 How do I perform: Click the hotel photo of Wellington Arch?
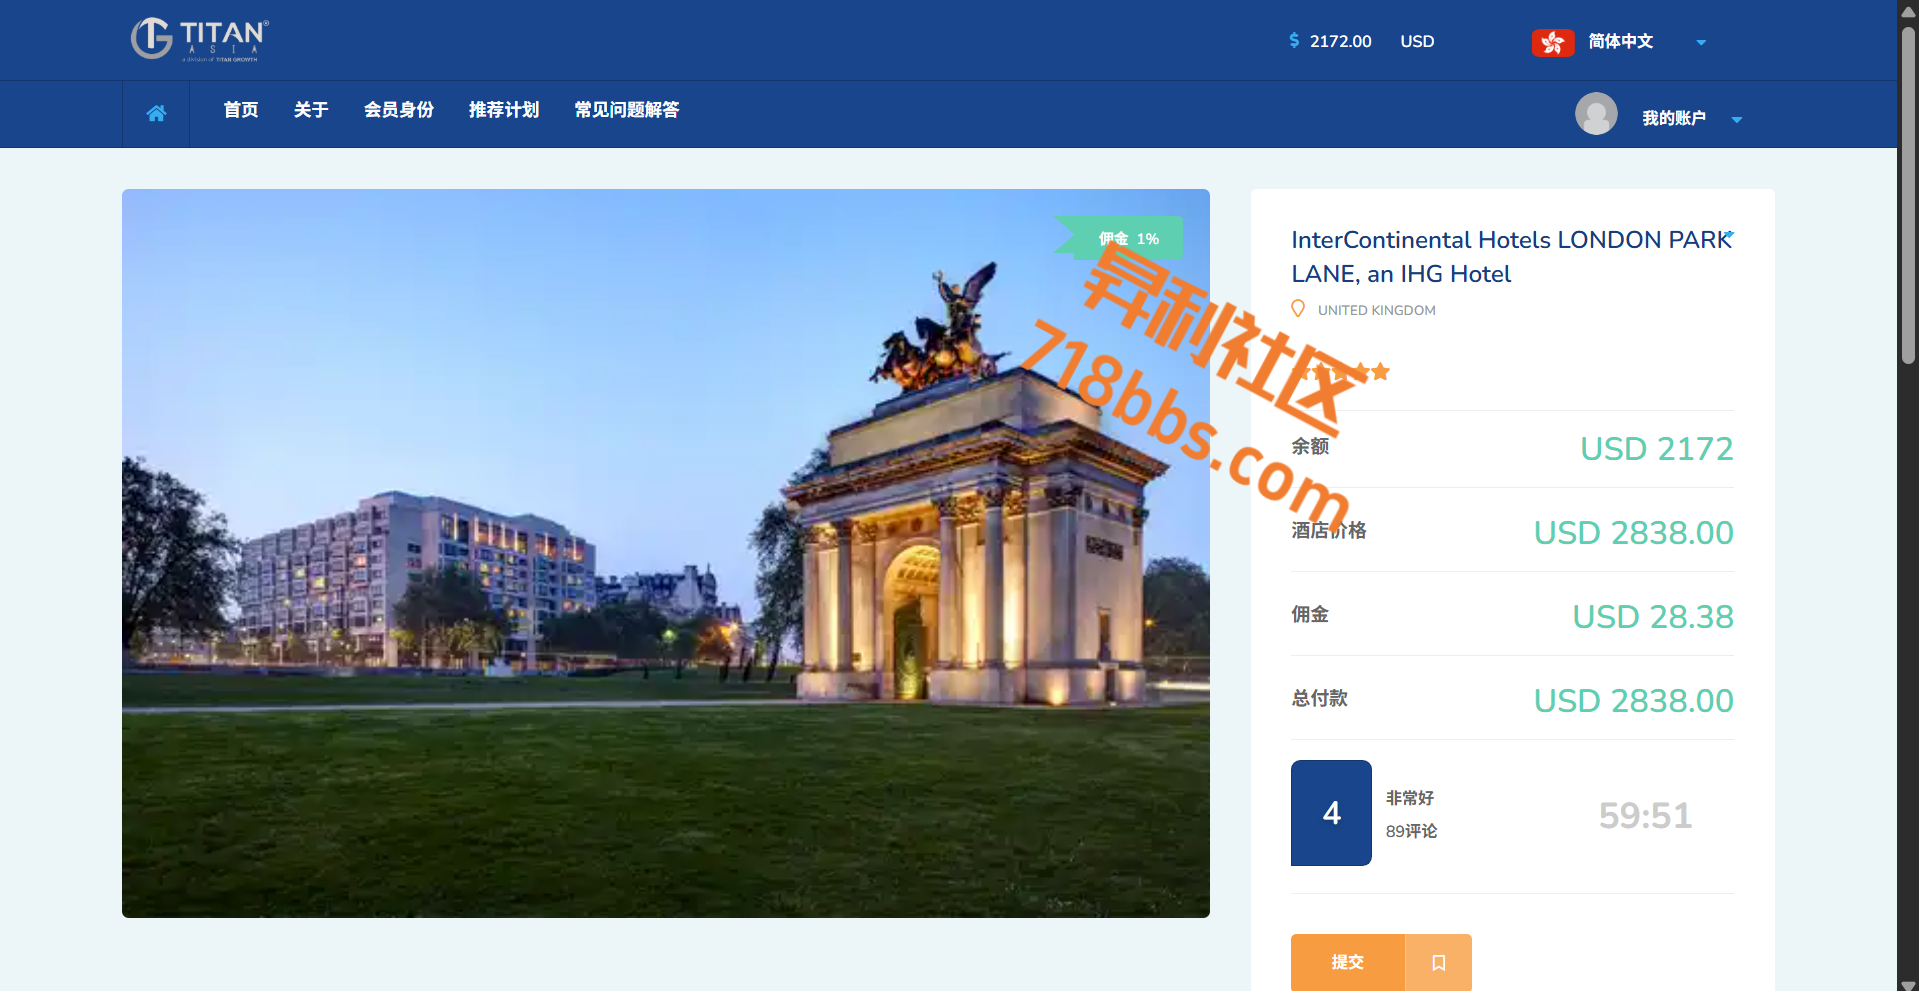[666, 553]
